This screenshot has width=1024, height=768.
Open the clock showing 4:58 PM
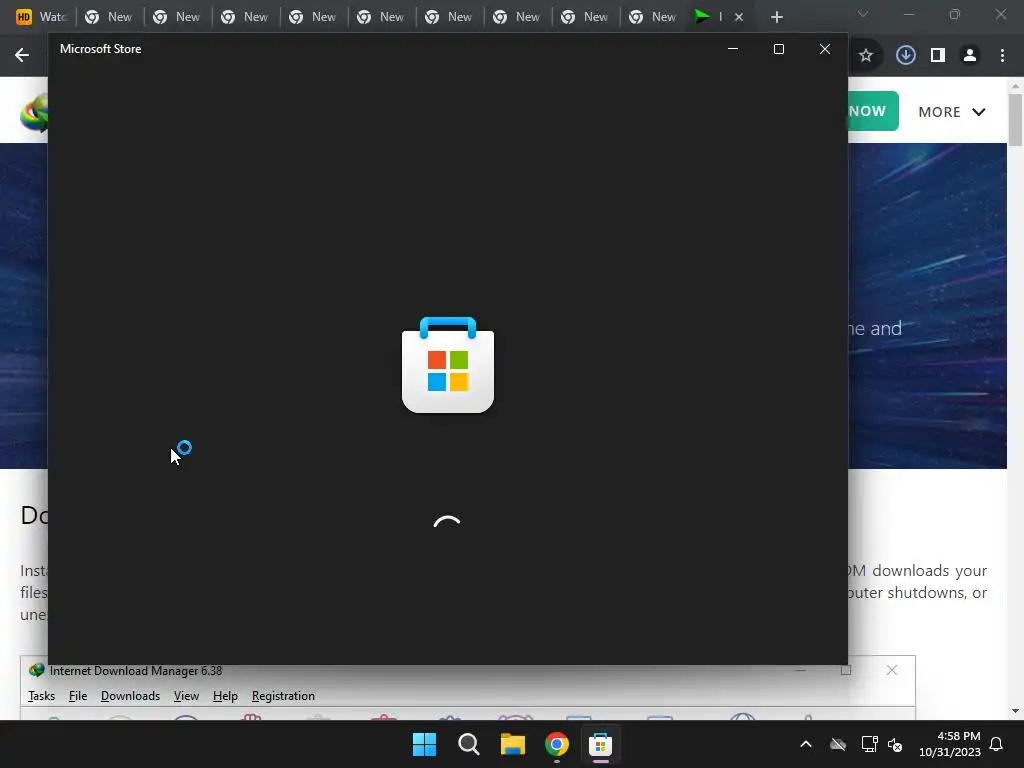pos(950,744)
